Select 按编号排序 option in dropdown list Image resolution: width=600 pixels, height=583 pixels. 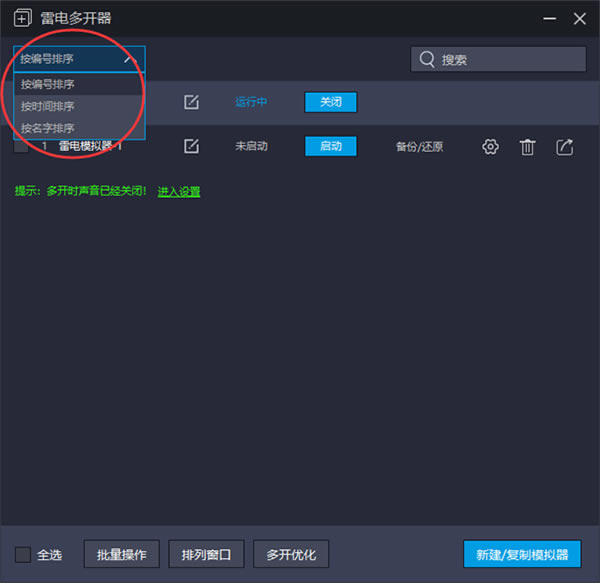click(79, 84)
